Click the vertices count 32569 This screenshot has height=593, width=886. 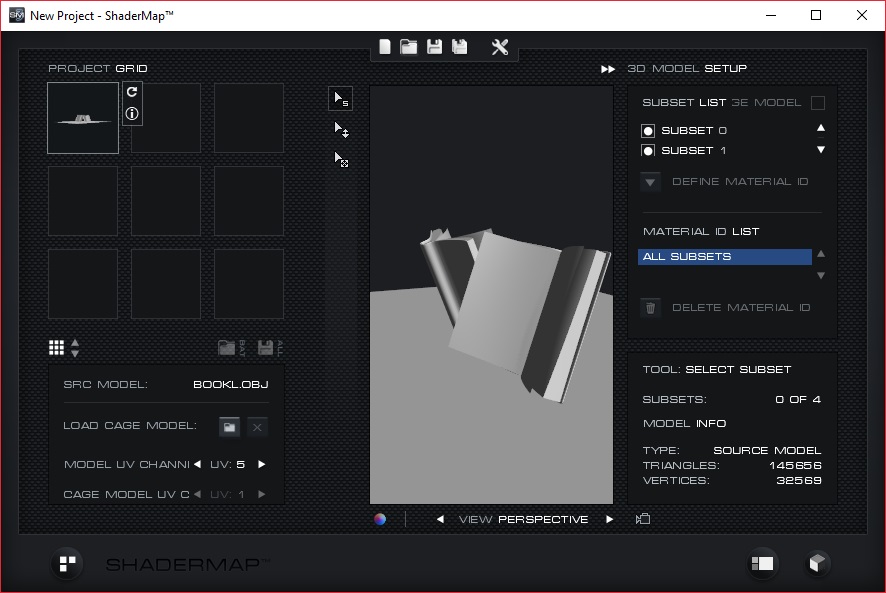click(x=798, y=481)
